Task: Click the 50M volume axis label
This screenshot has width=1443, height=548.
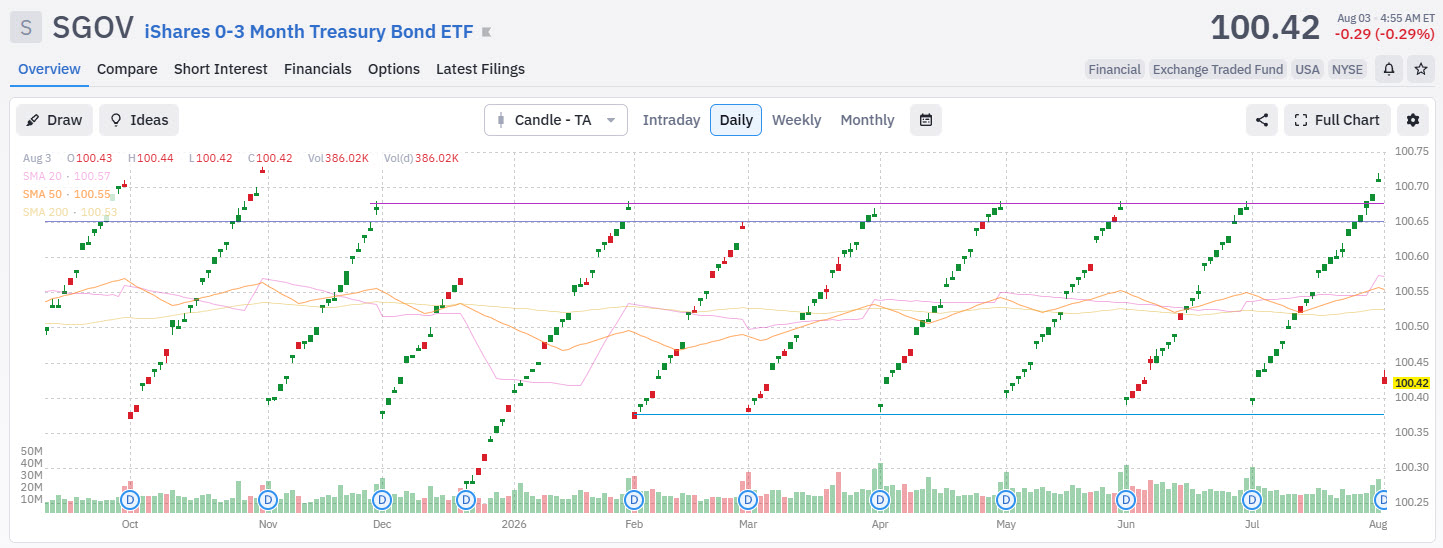Action: tap(31, 451)
